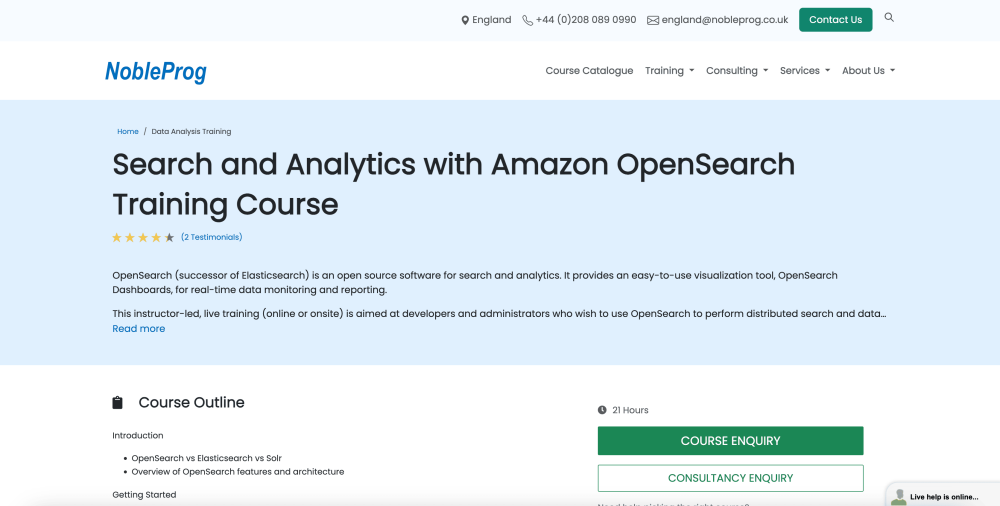Click the green Course Enquiry button
1000x506 pixels.
coord(730,441)
